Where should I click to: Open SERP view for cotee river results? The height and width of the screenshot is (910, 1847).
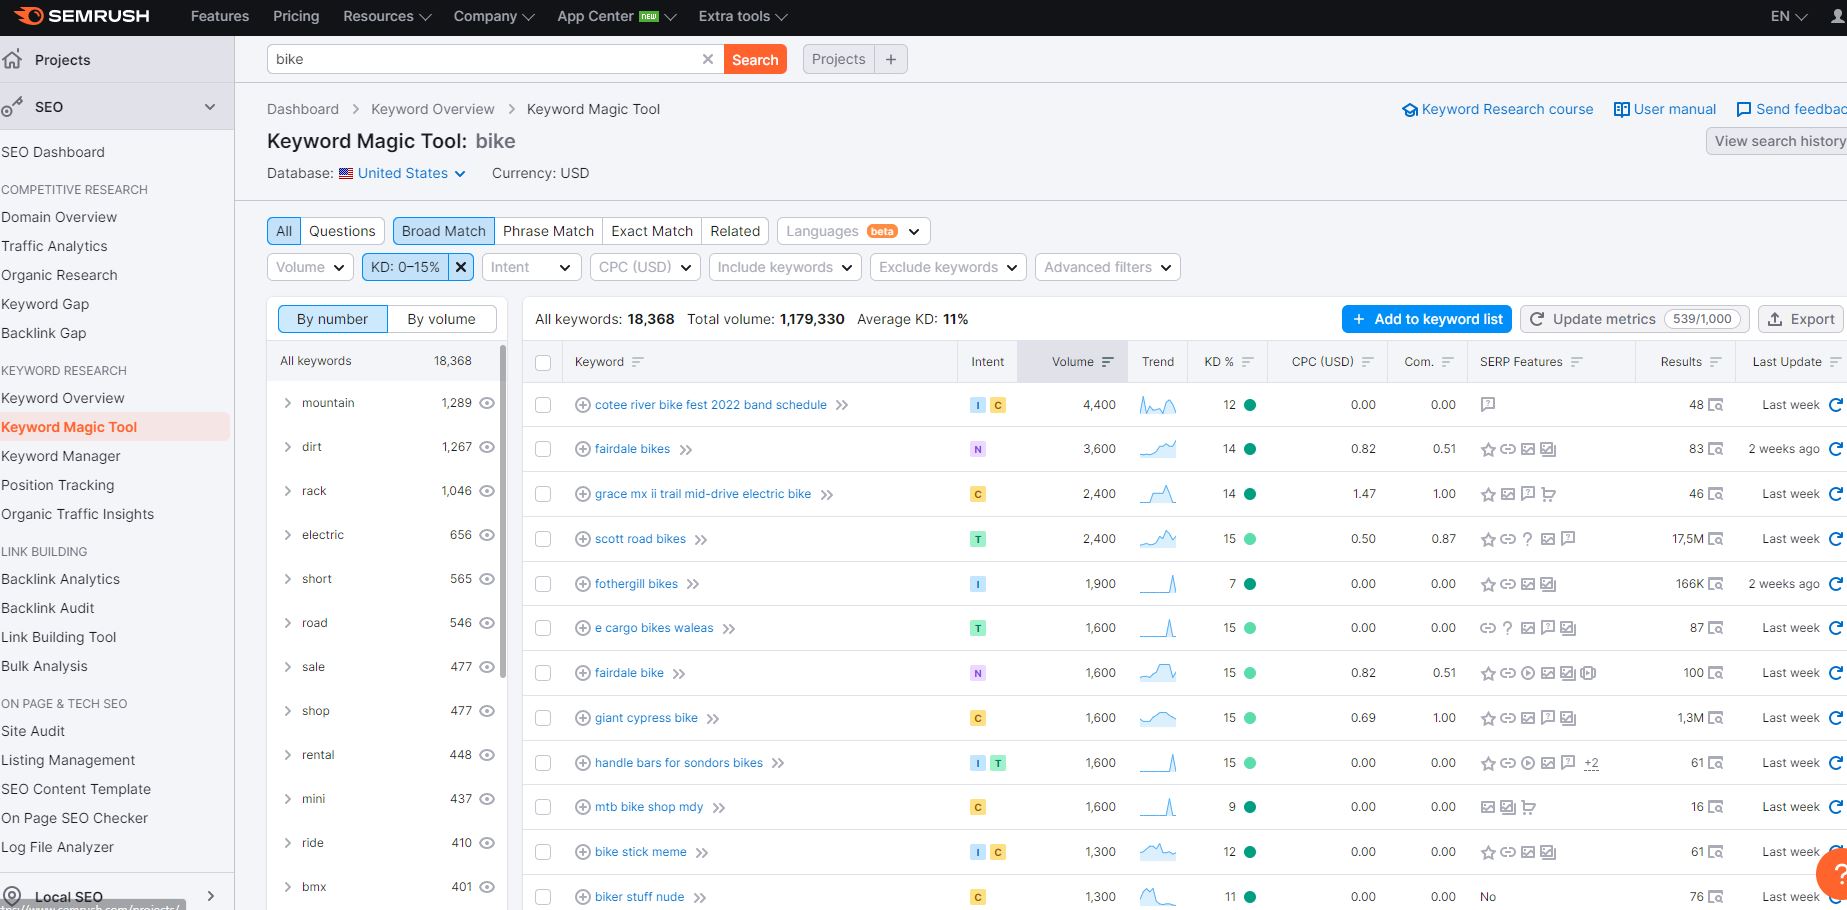[1715, 405]
